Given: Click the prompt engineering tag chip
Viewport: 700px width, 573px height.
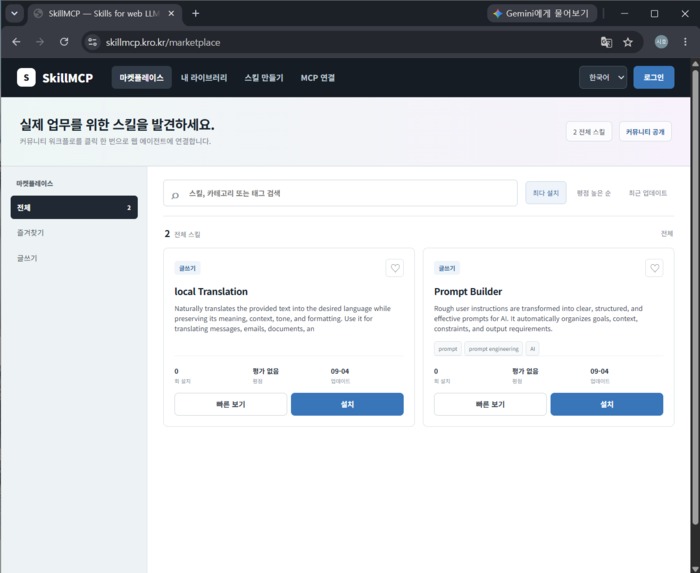Looking at the screenshot, I should tap(493, 349).
